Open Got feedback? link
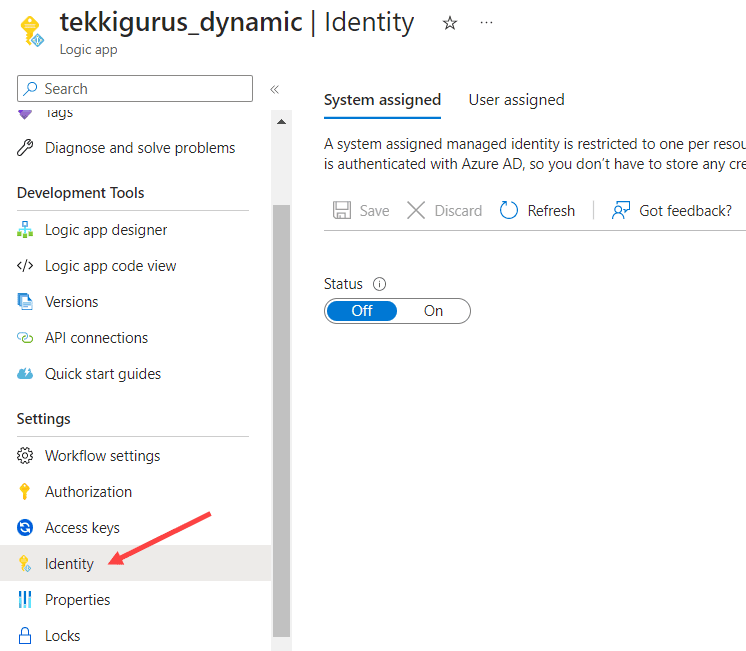The height and width of the screenshot is (651, 746). pyautogui.click(x=685, y=211)
